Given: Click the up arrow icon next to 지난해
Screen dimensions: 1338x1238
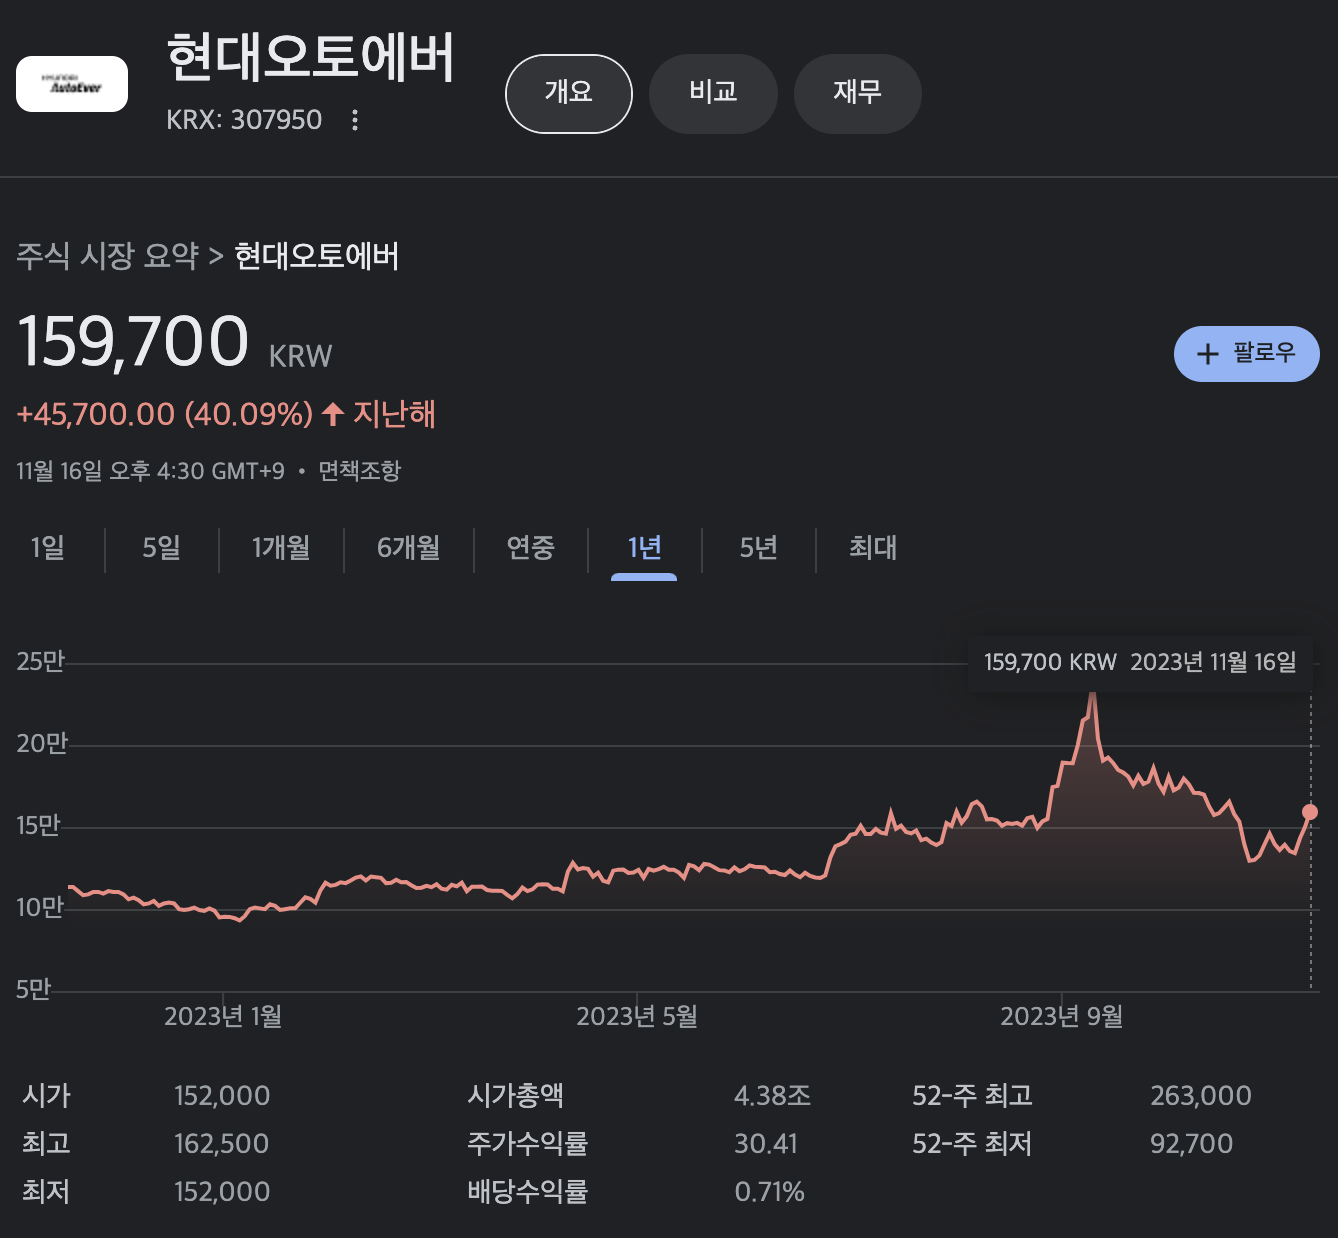Looking at the screenshot, I should click(x=333, y=414).
